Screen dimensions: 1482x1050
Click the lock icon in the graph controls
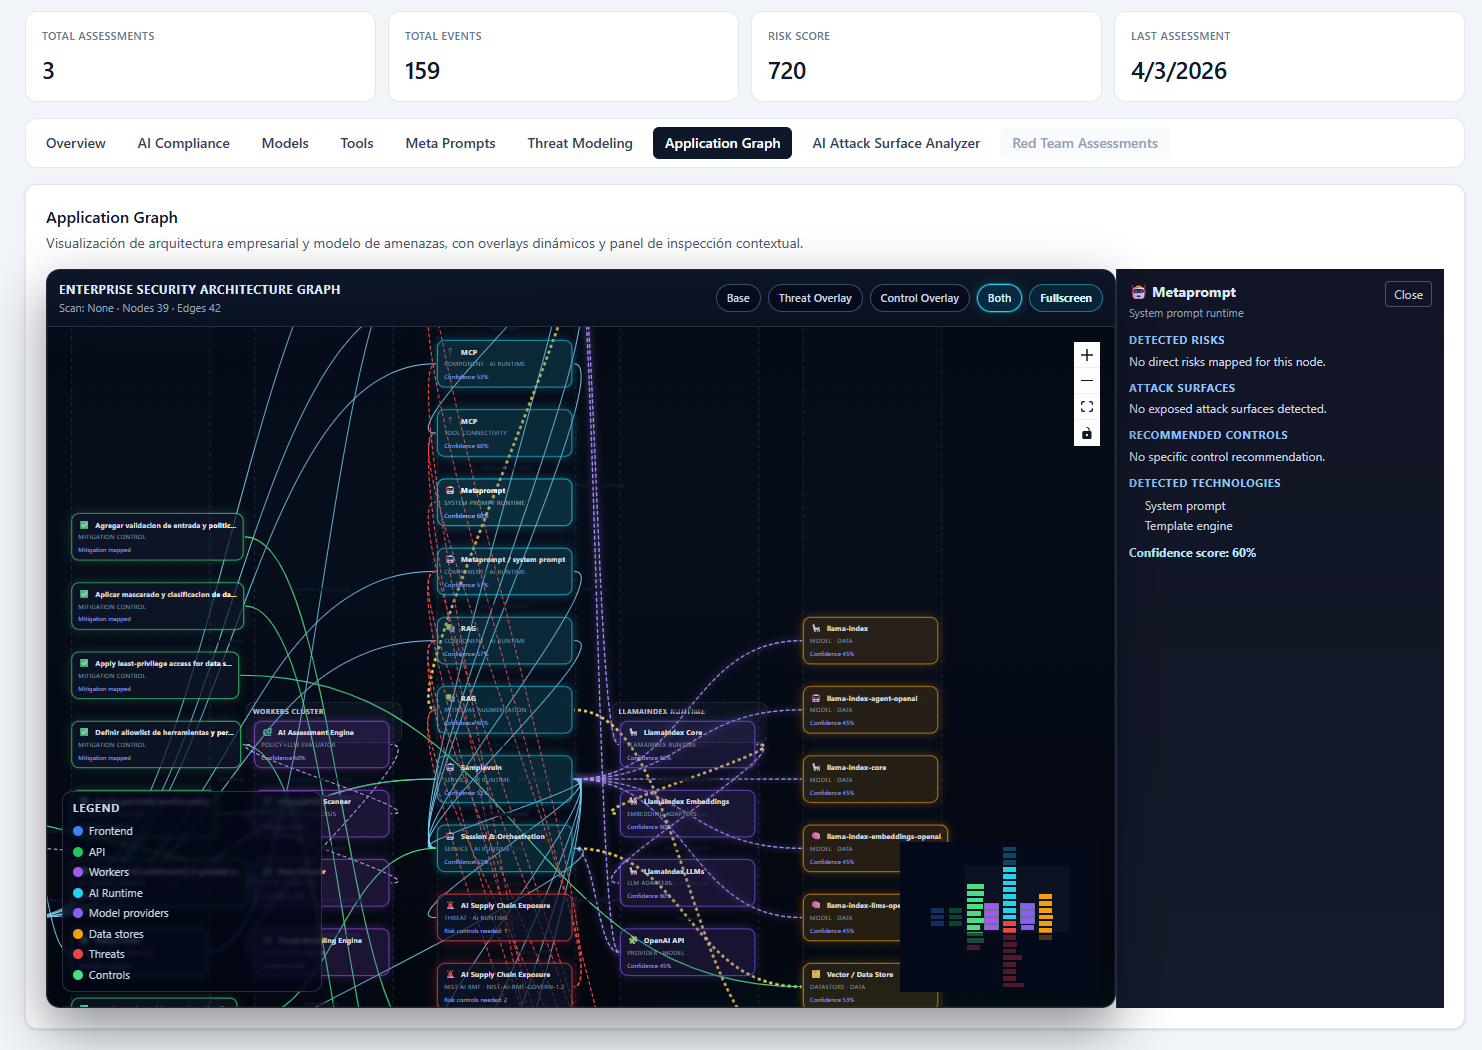(x=1086, y=433)
